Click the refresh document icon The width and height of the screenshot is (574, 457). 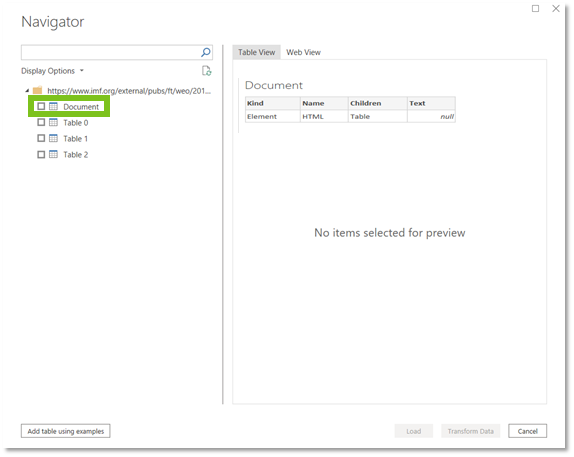pos(207,71)
